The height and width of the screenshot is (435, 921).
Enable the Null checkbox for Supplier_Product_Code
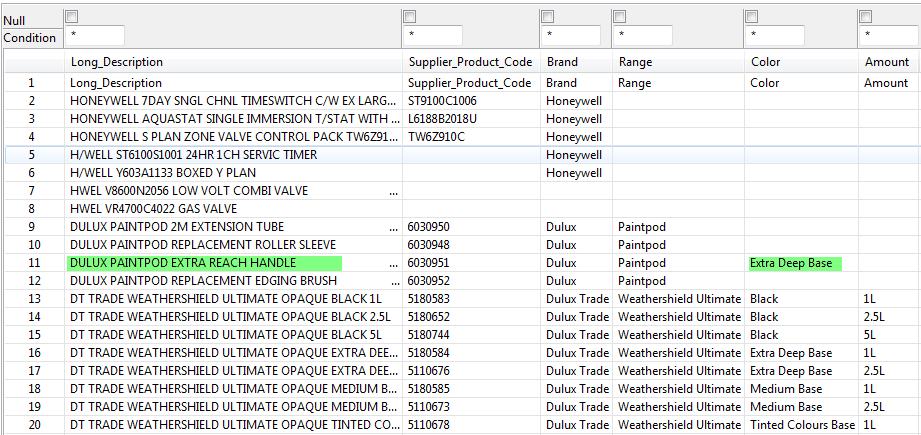click(408, 16)
